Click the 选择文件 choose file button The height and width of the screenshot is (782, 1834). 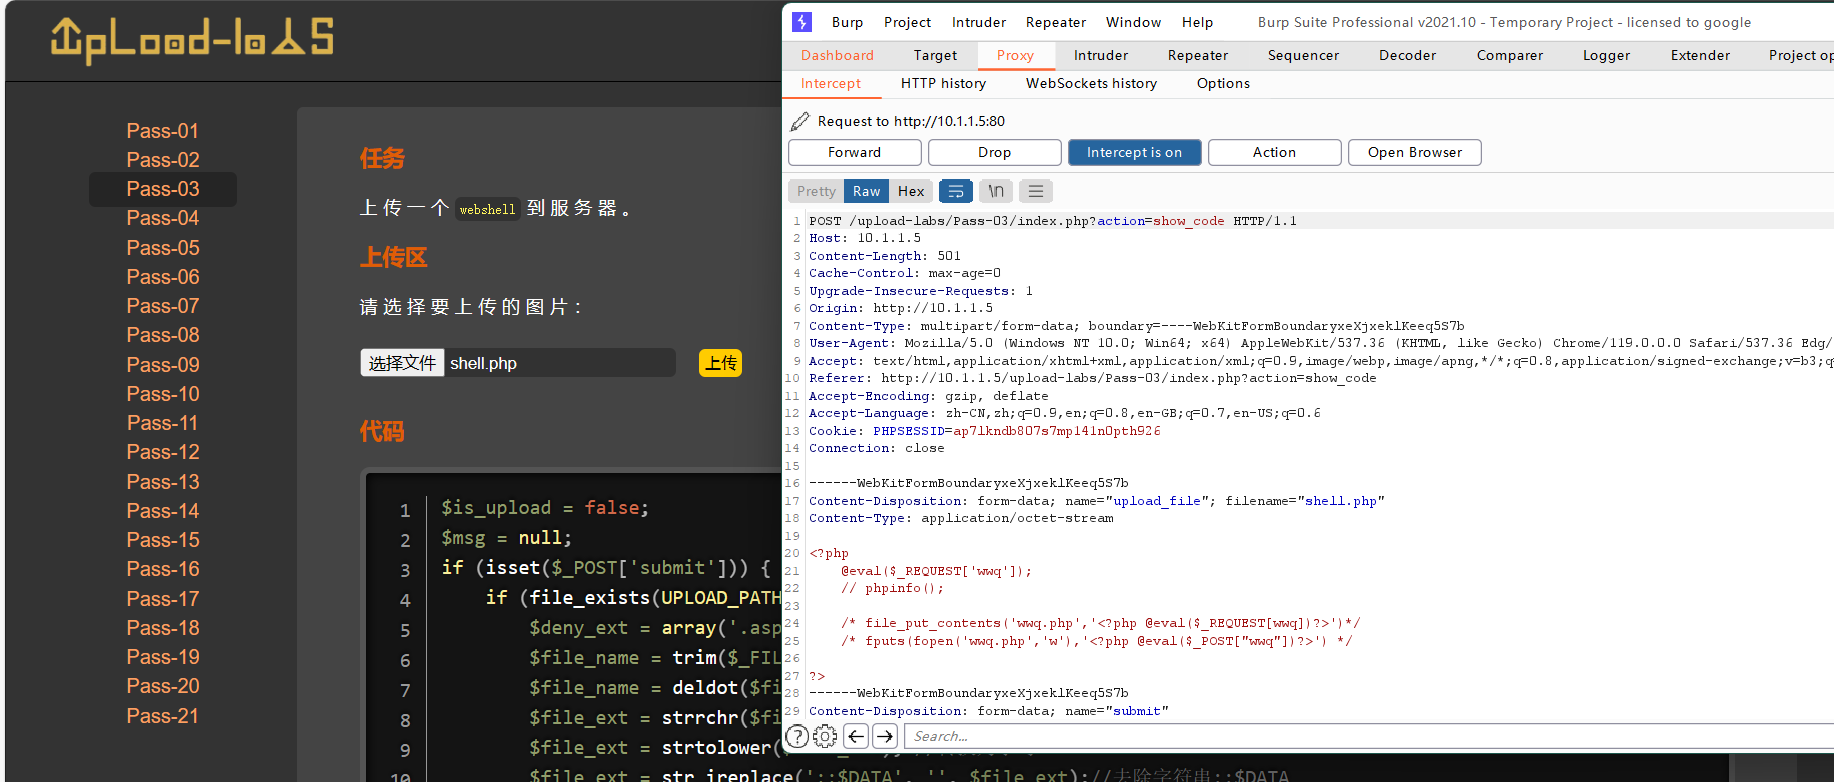click(x=402, y=363)
